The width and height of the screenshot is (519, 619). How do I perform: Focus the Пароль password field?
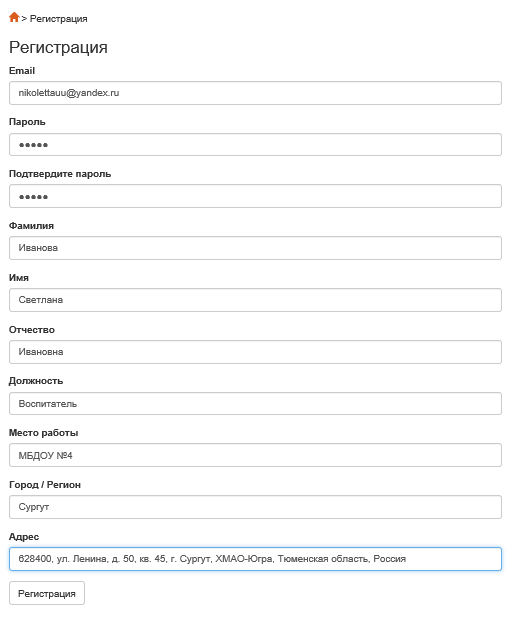255,145
